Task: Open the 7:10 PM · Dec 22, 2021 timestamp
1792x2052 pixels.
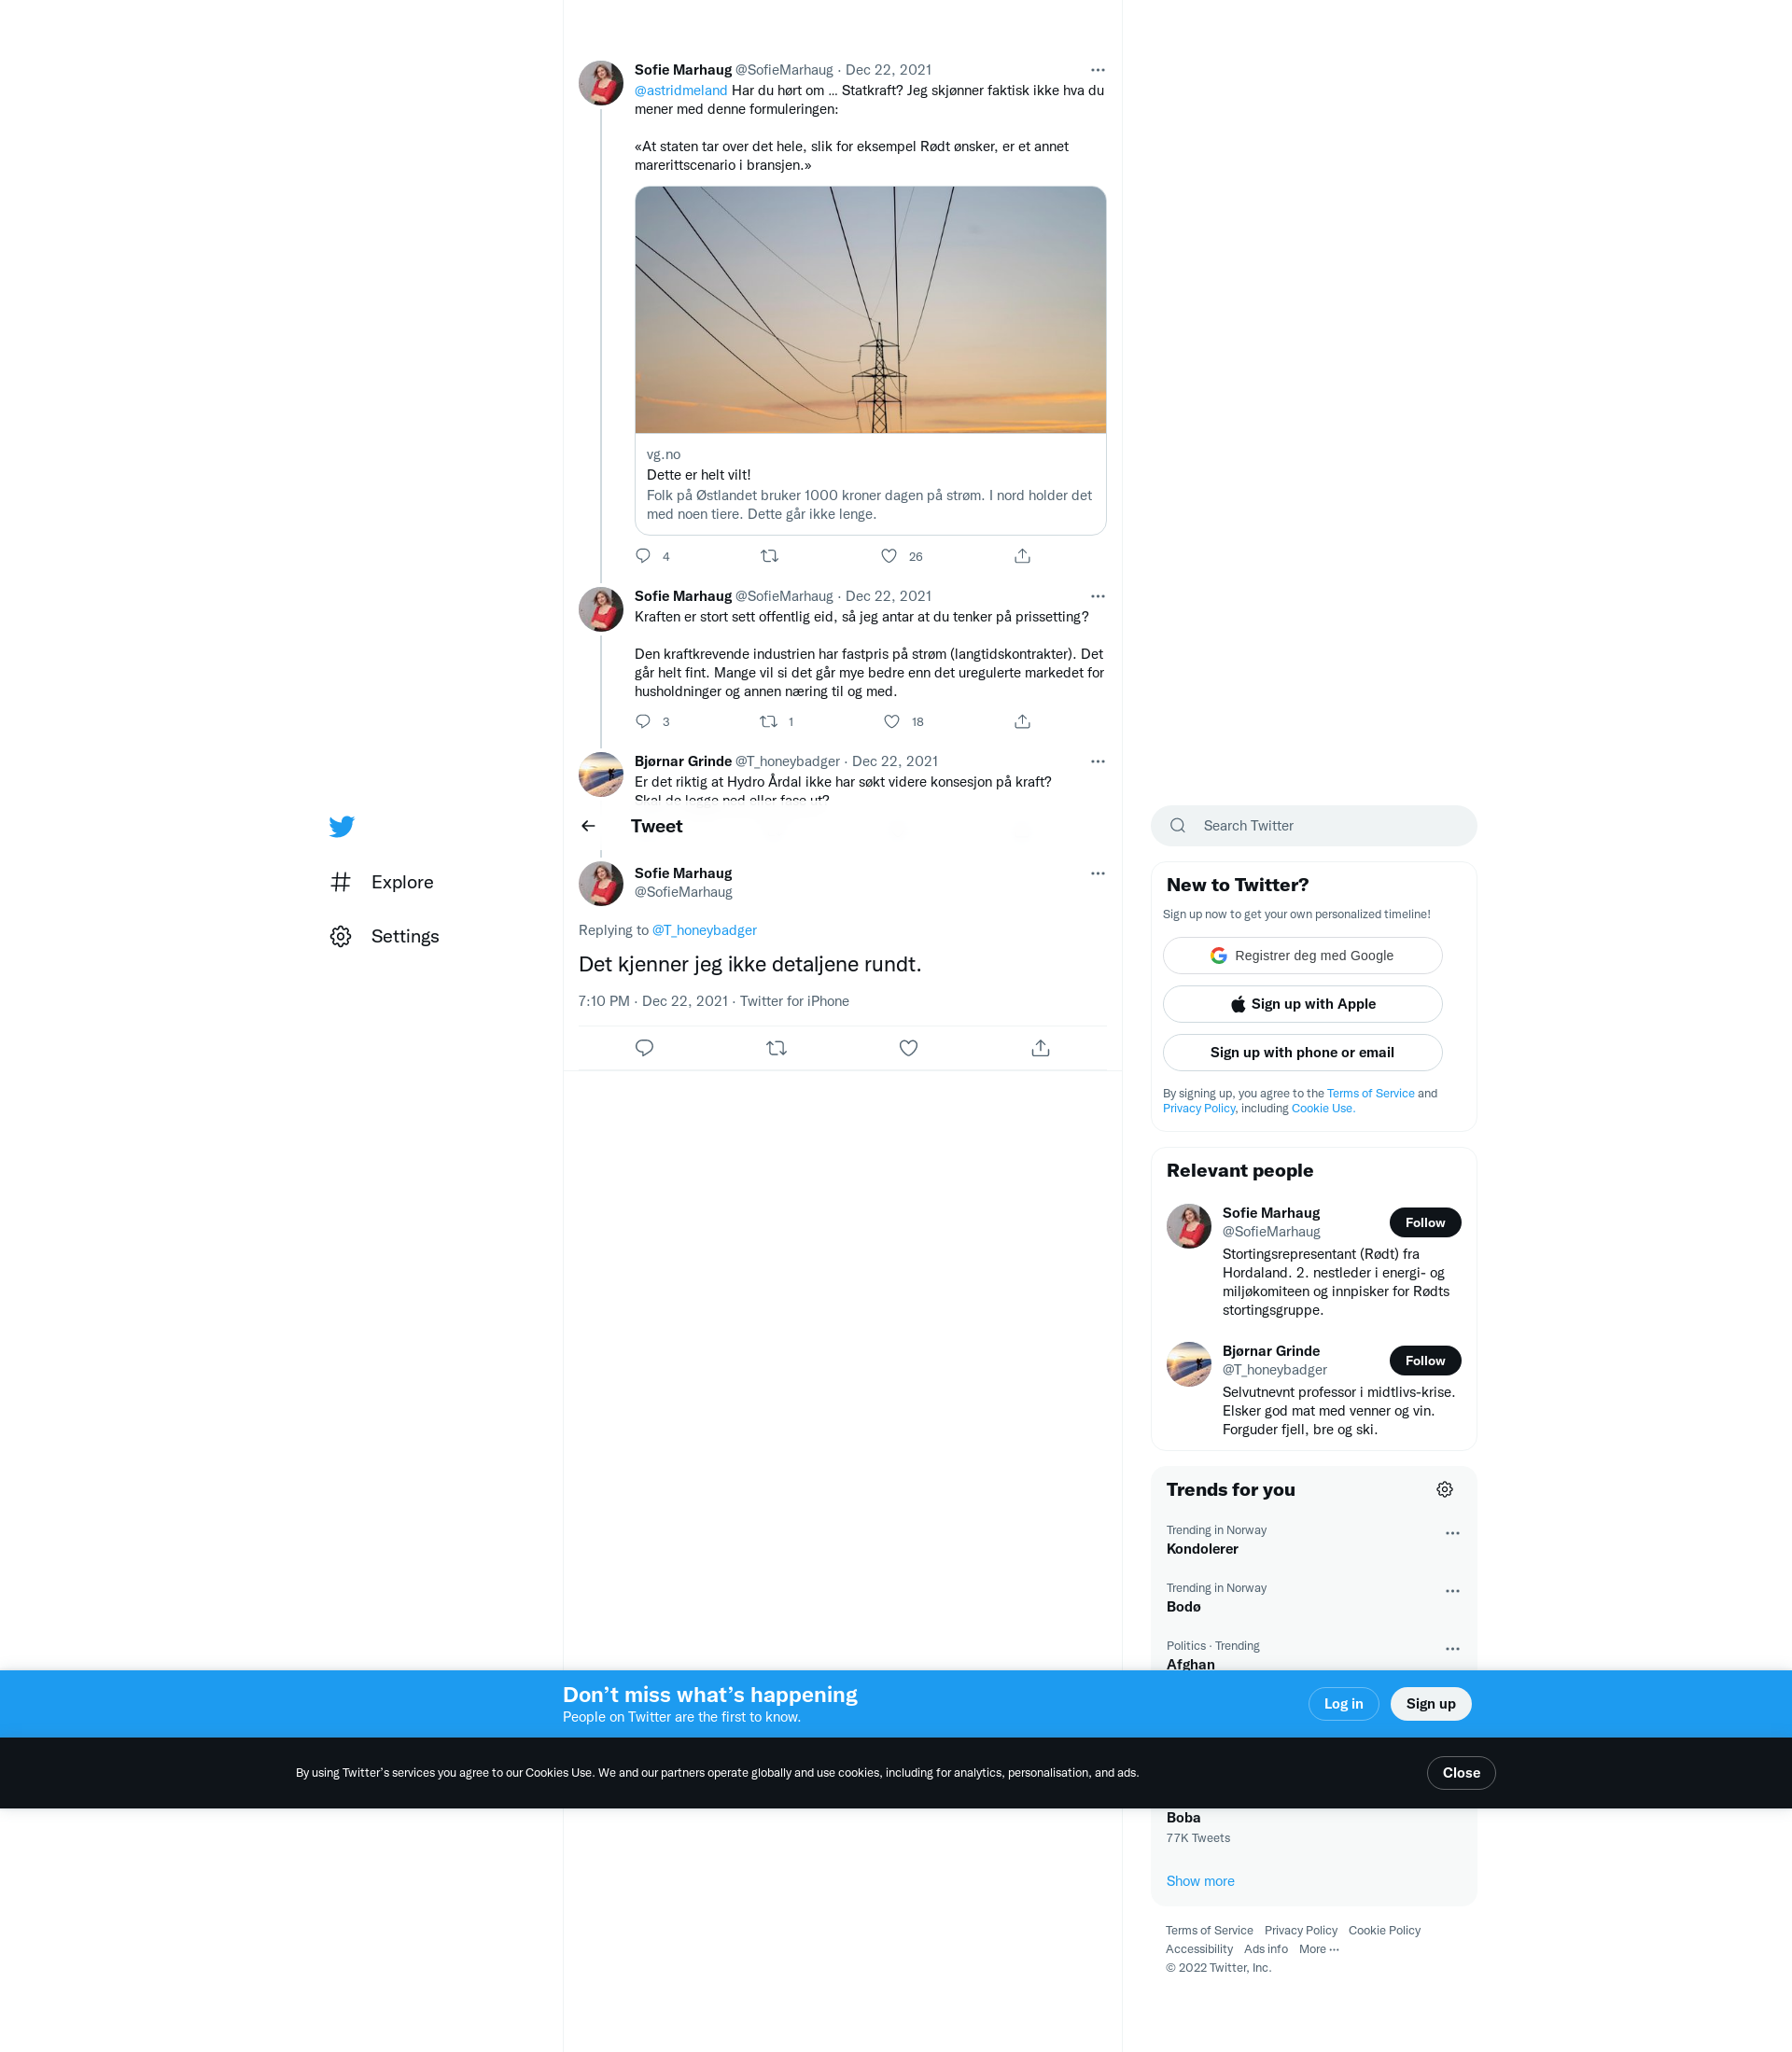Action: (653, 1002)
